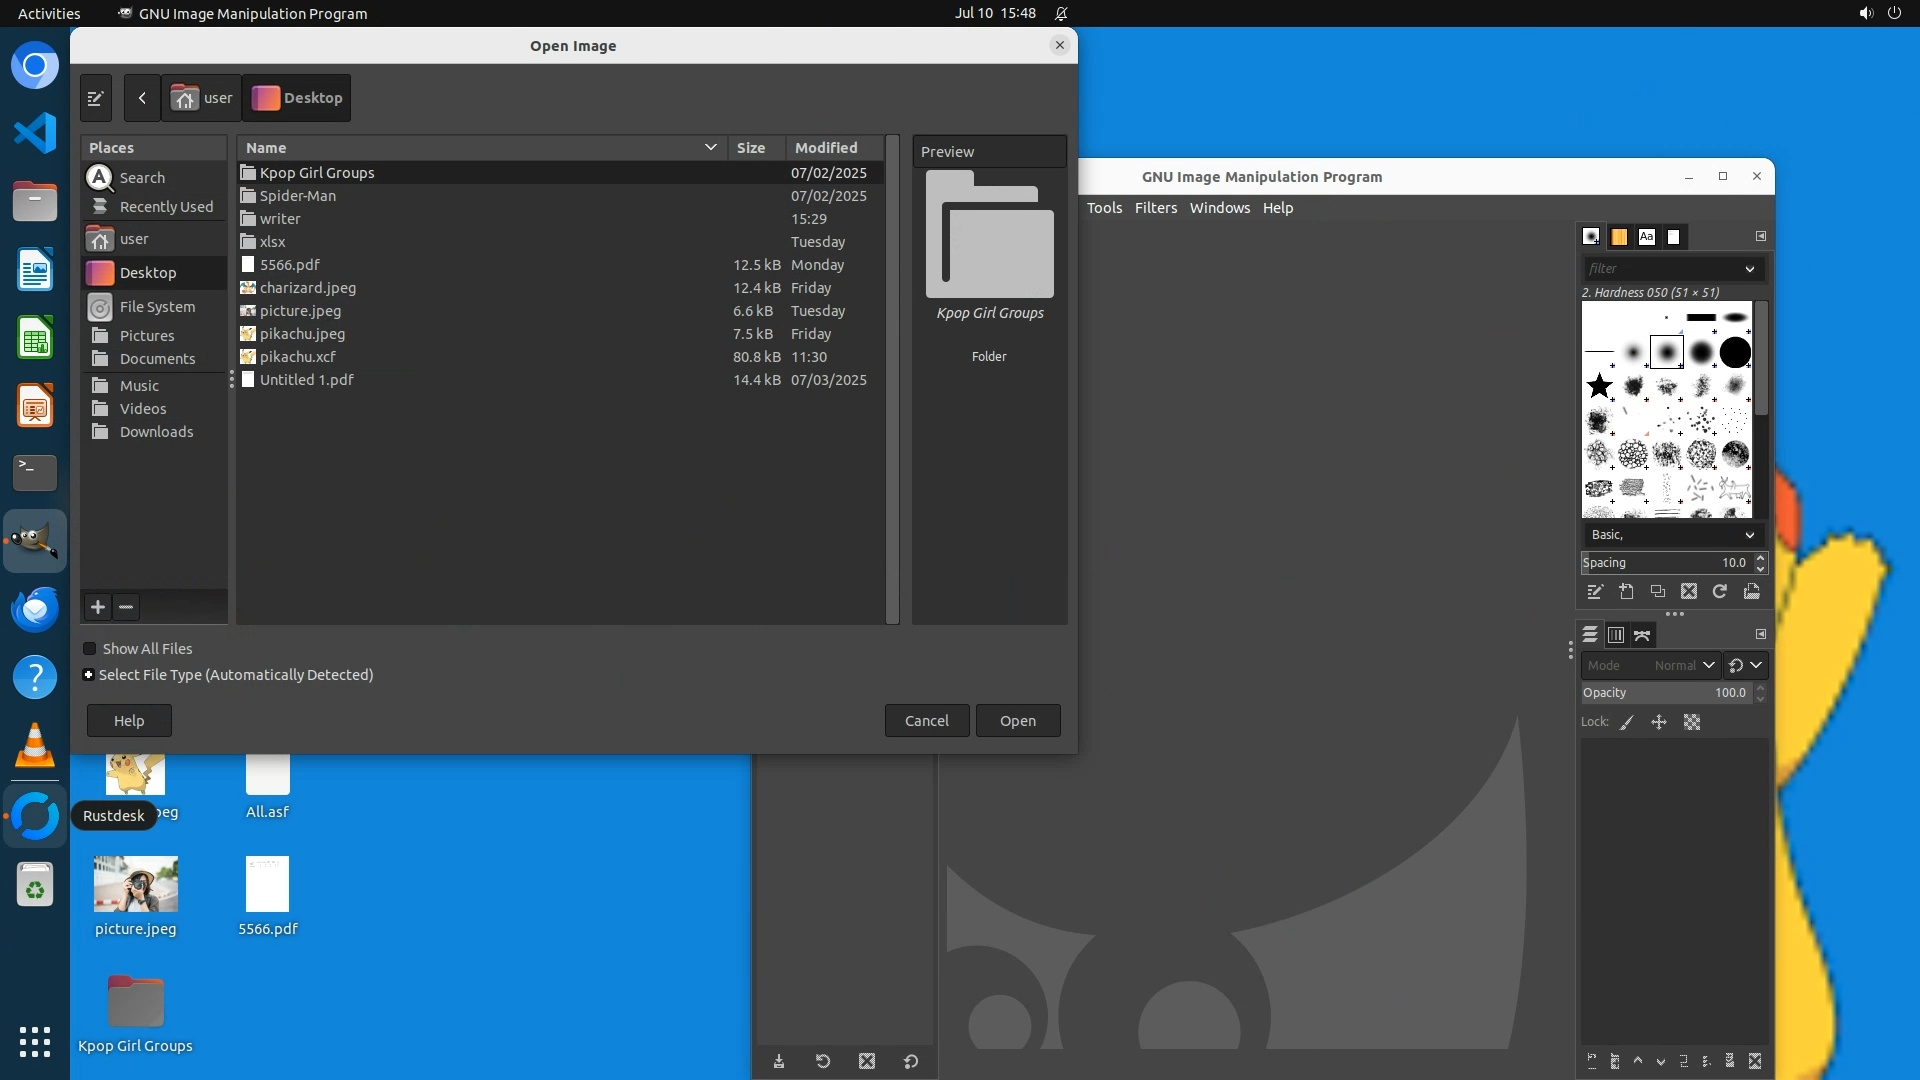Open the Filters menu
Screen dimensions: 1920x1080
pos(1155,208)
